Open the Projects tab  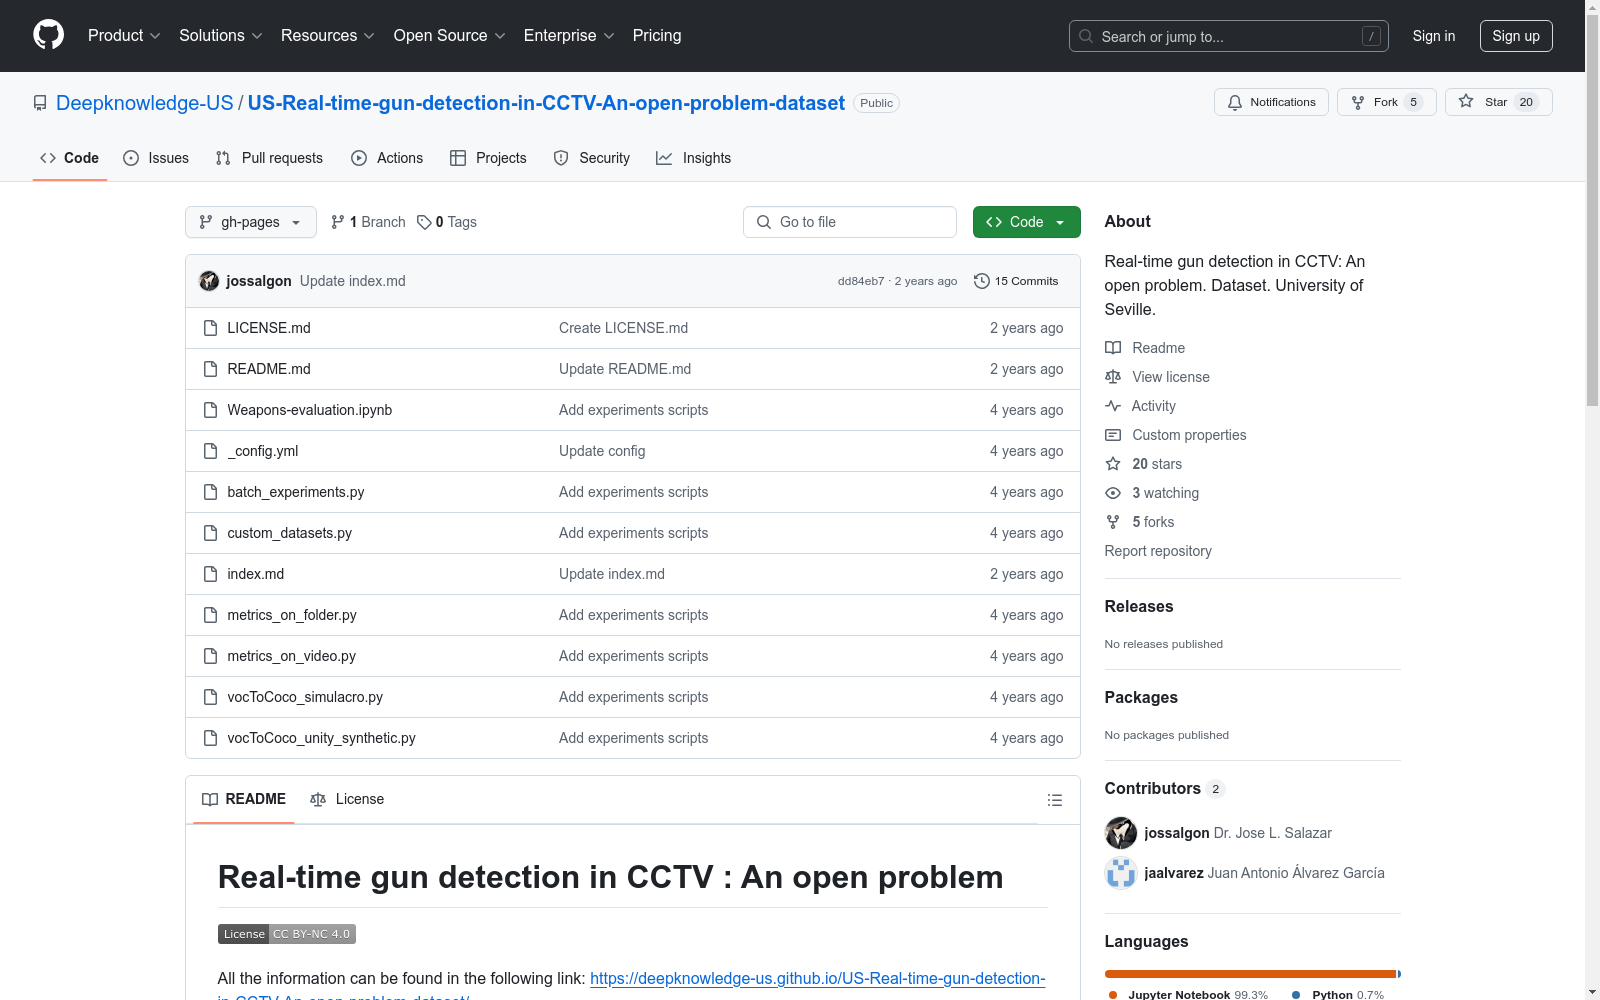(x=488, y=158)
